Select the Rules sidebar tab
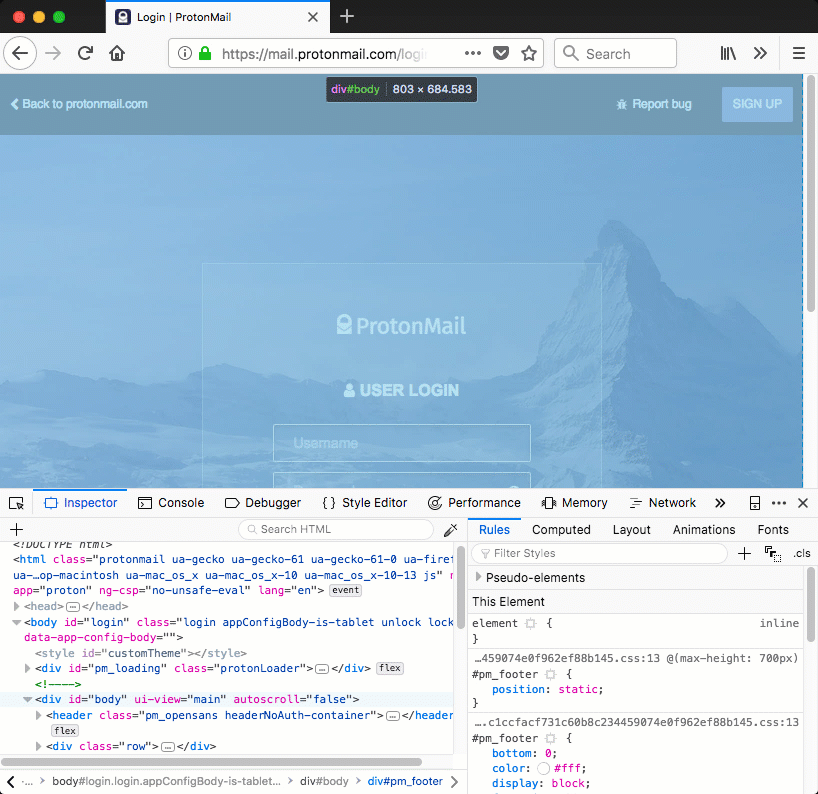Image resolution: width=818 pixels, height=794 pixels. [494, 530]
